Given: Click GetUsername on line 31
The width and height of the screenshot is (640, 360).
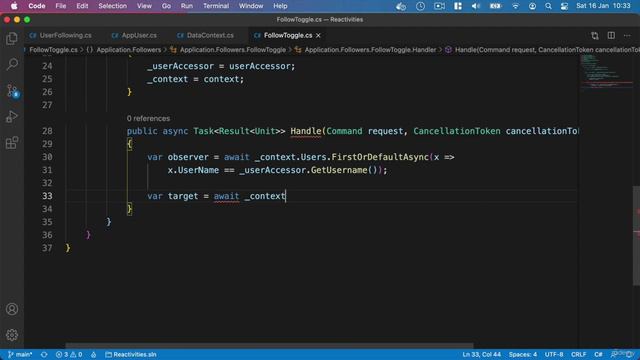Looking at the screenshot, I should click(x=339, y=170).
